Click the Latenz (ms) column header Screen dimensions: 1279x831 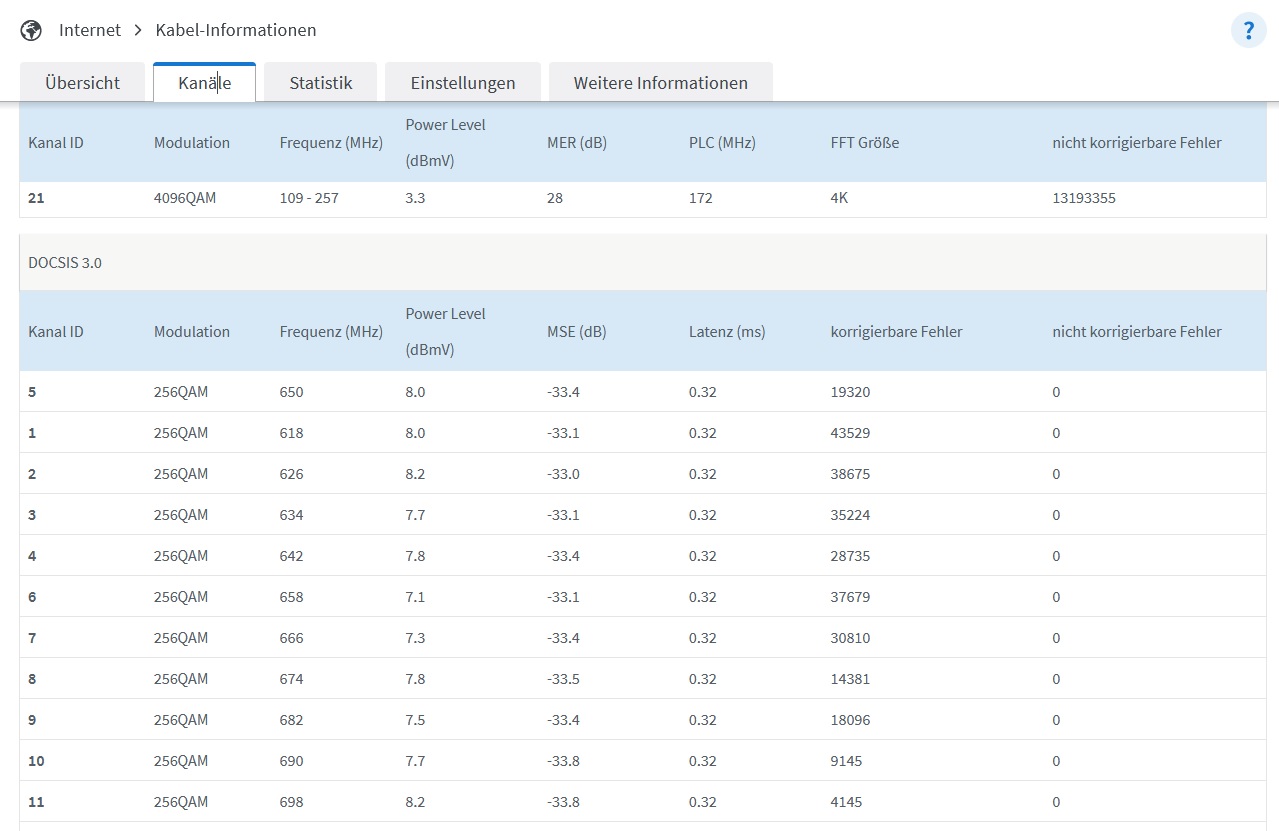(726, 332)
